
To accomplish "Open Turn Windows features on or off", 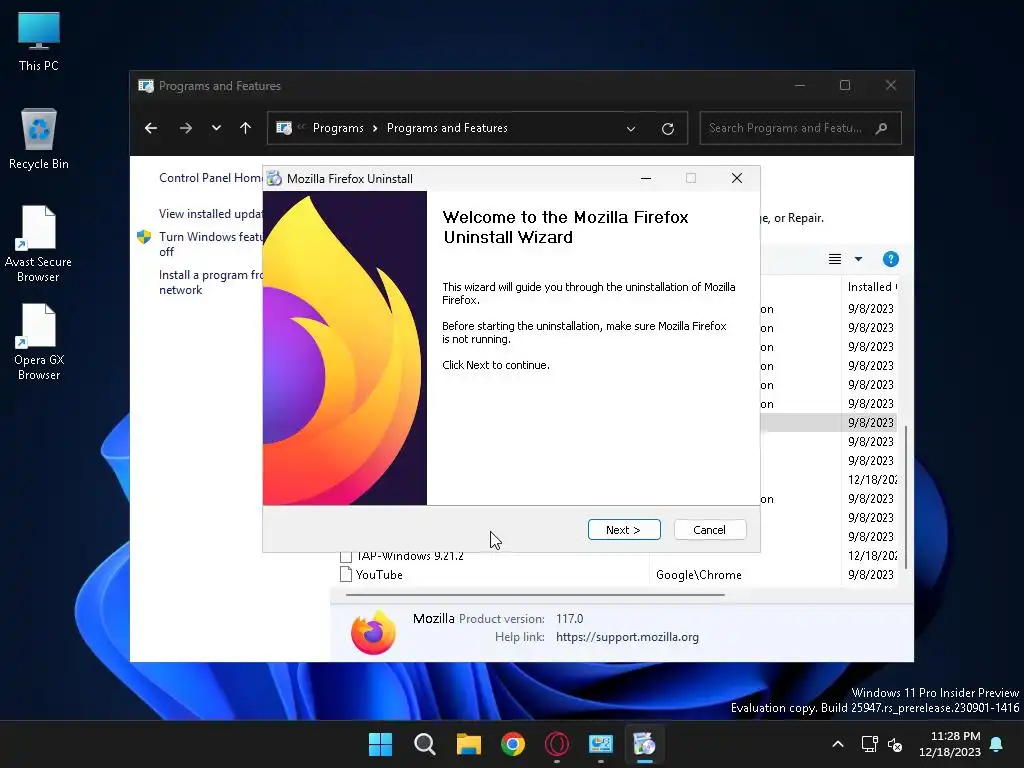I will coord(210,244).
